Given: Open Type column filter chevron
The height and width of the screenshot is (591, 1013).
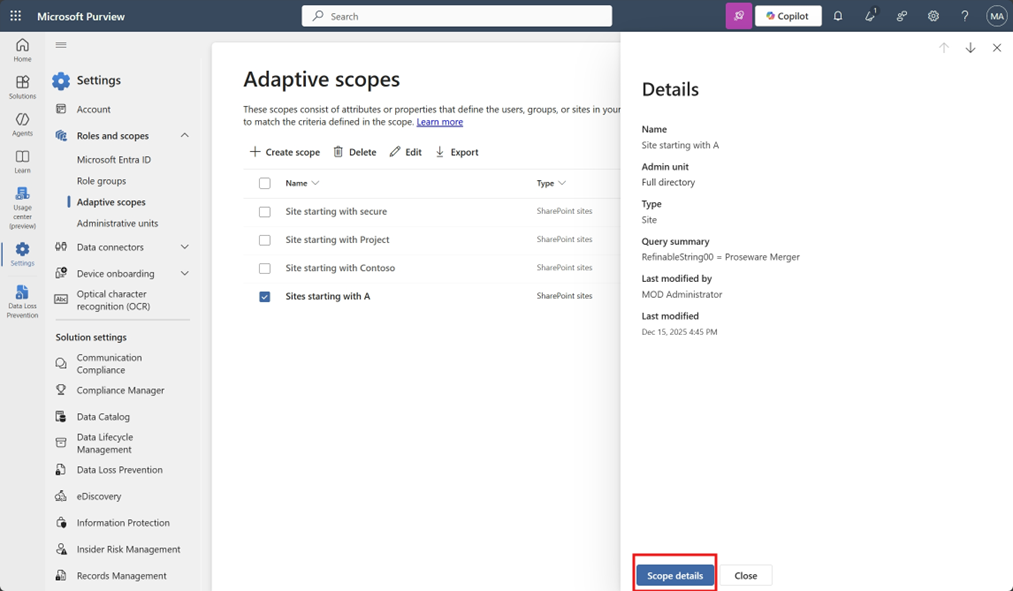Looking at the screenshot, I should click(562, 183).
